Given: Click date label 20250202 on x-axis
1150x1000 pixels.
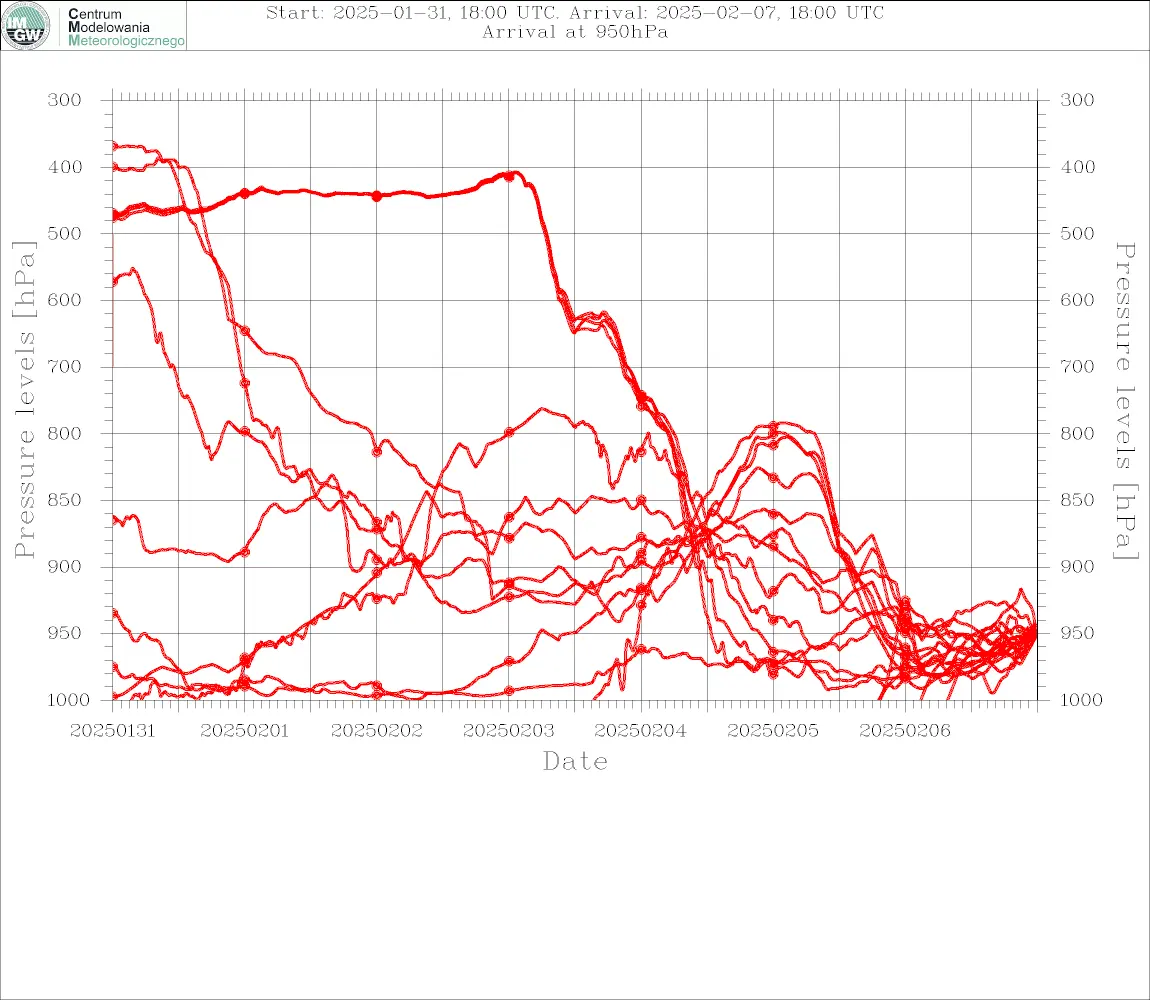Looking at the screenshot, I should pos(377,731).
